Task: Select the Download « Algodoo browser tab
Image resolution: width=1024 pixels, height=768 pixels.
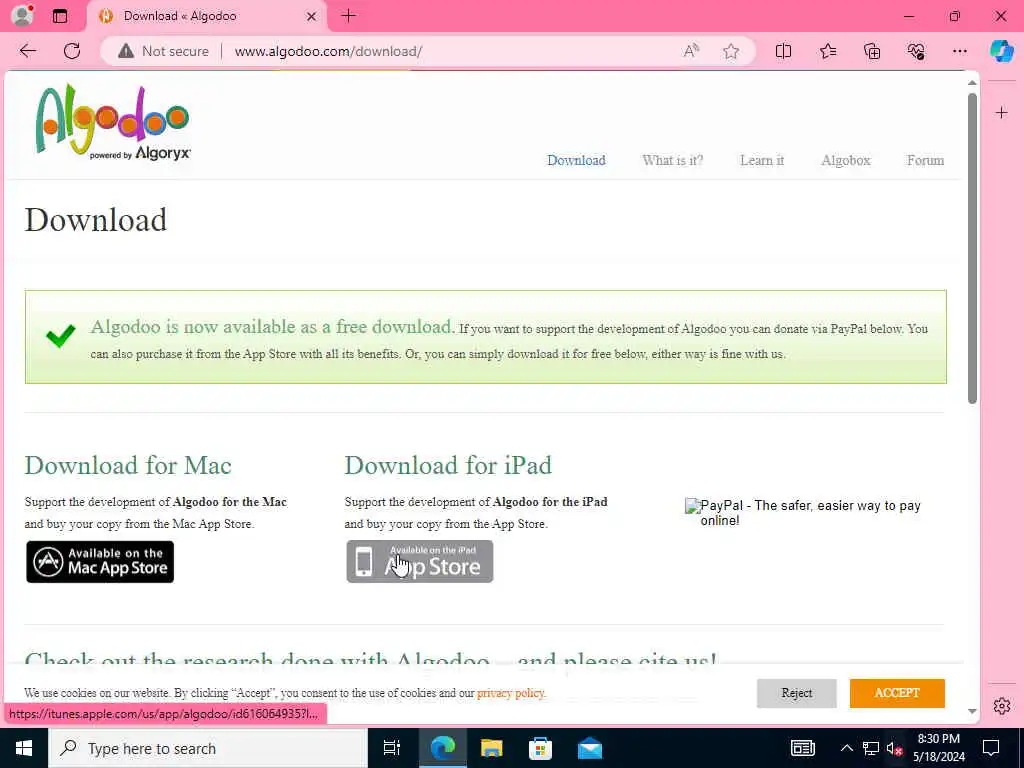Action: (206, 16)
